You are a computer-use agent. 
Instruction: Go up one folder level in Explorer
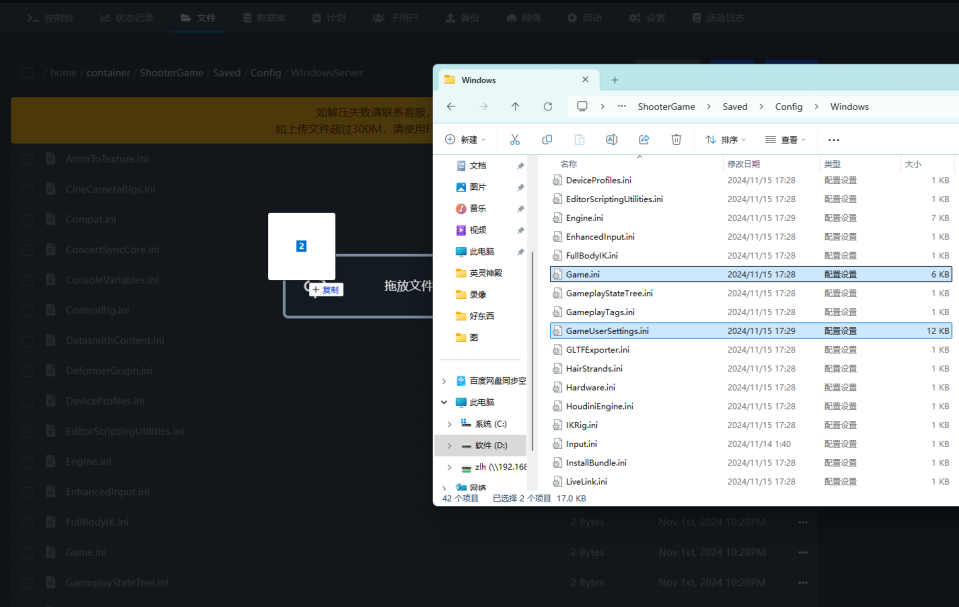click(515, 106)
